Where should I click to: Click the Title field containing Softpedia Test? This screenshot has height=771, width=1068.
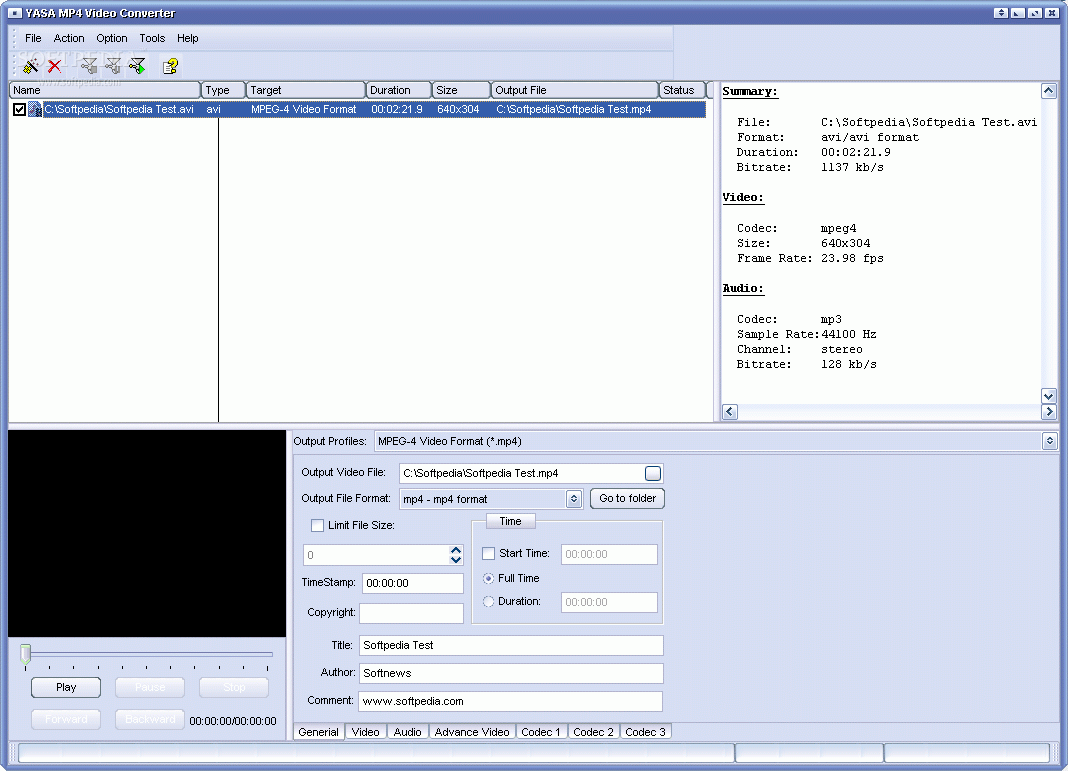point(511,645)
